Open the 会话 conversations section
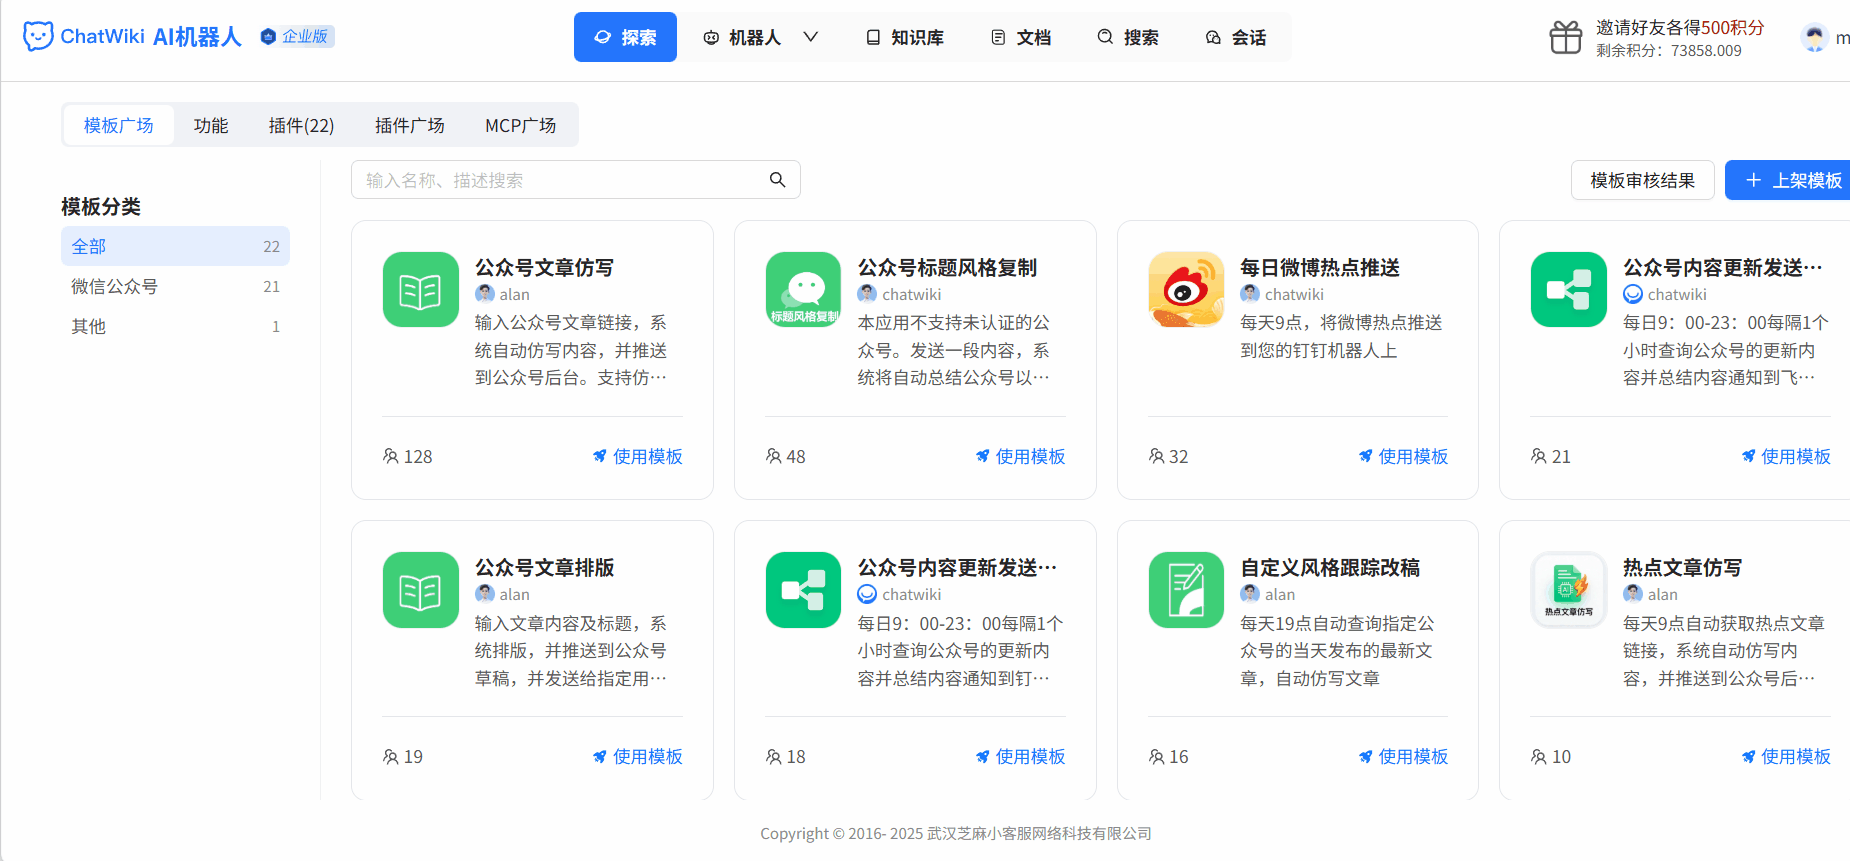This screenshot has width=1850, height=861. point(1236,37)
